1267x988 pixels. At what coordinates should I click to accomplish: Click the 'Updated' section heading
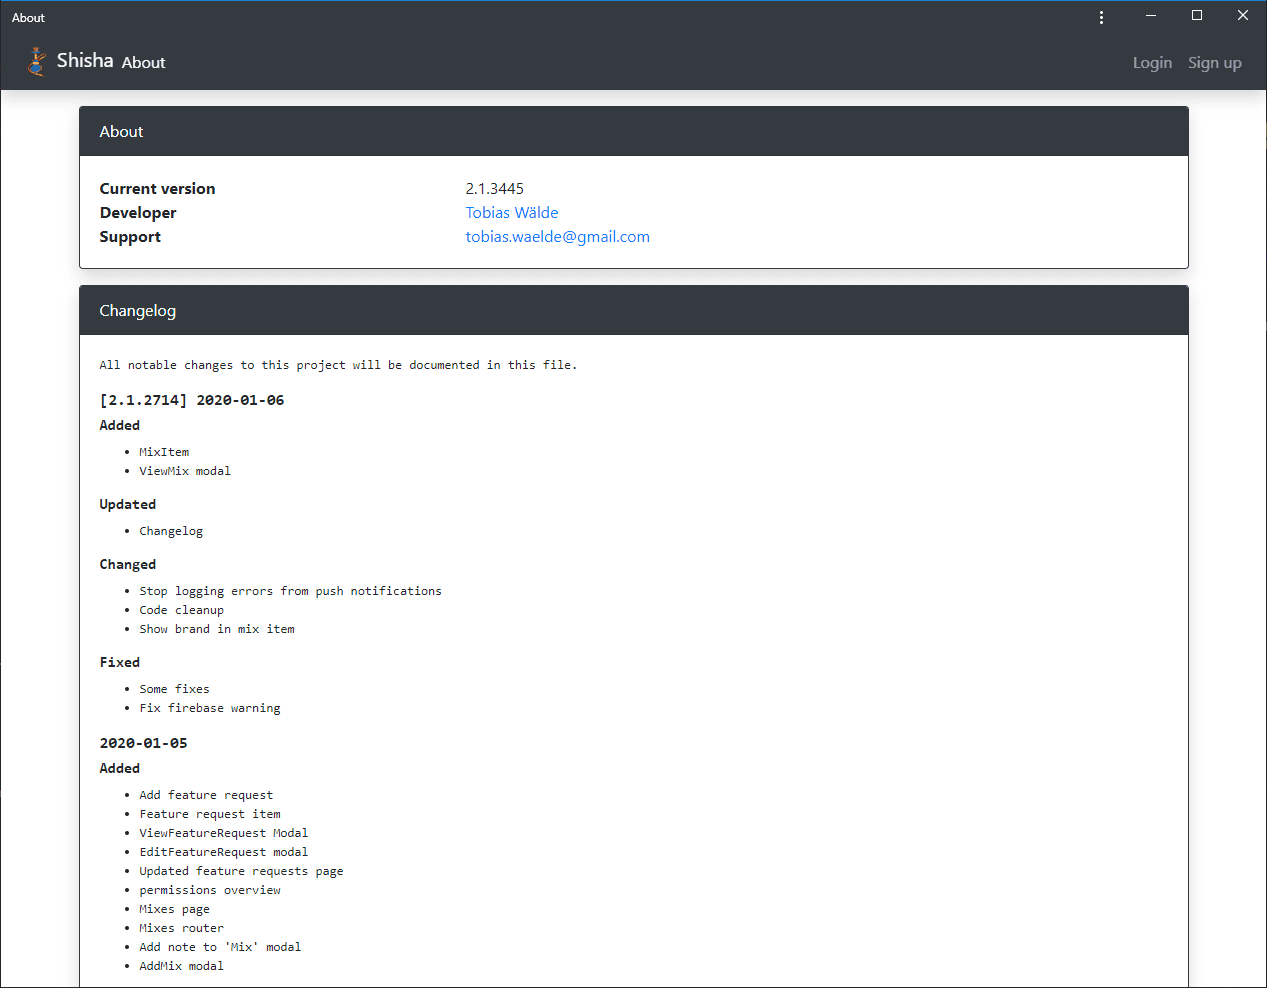click(128, 504)
